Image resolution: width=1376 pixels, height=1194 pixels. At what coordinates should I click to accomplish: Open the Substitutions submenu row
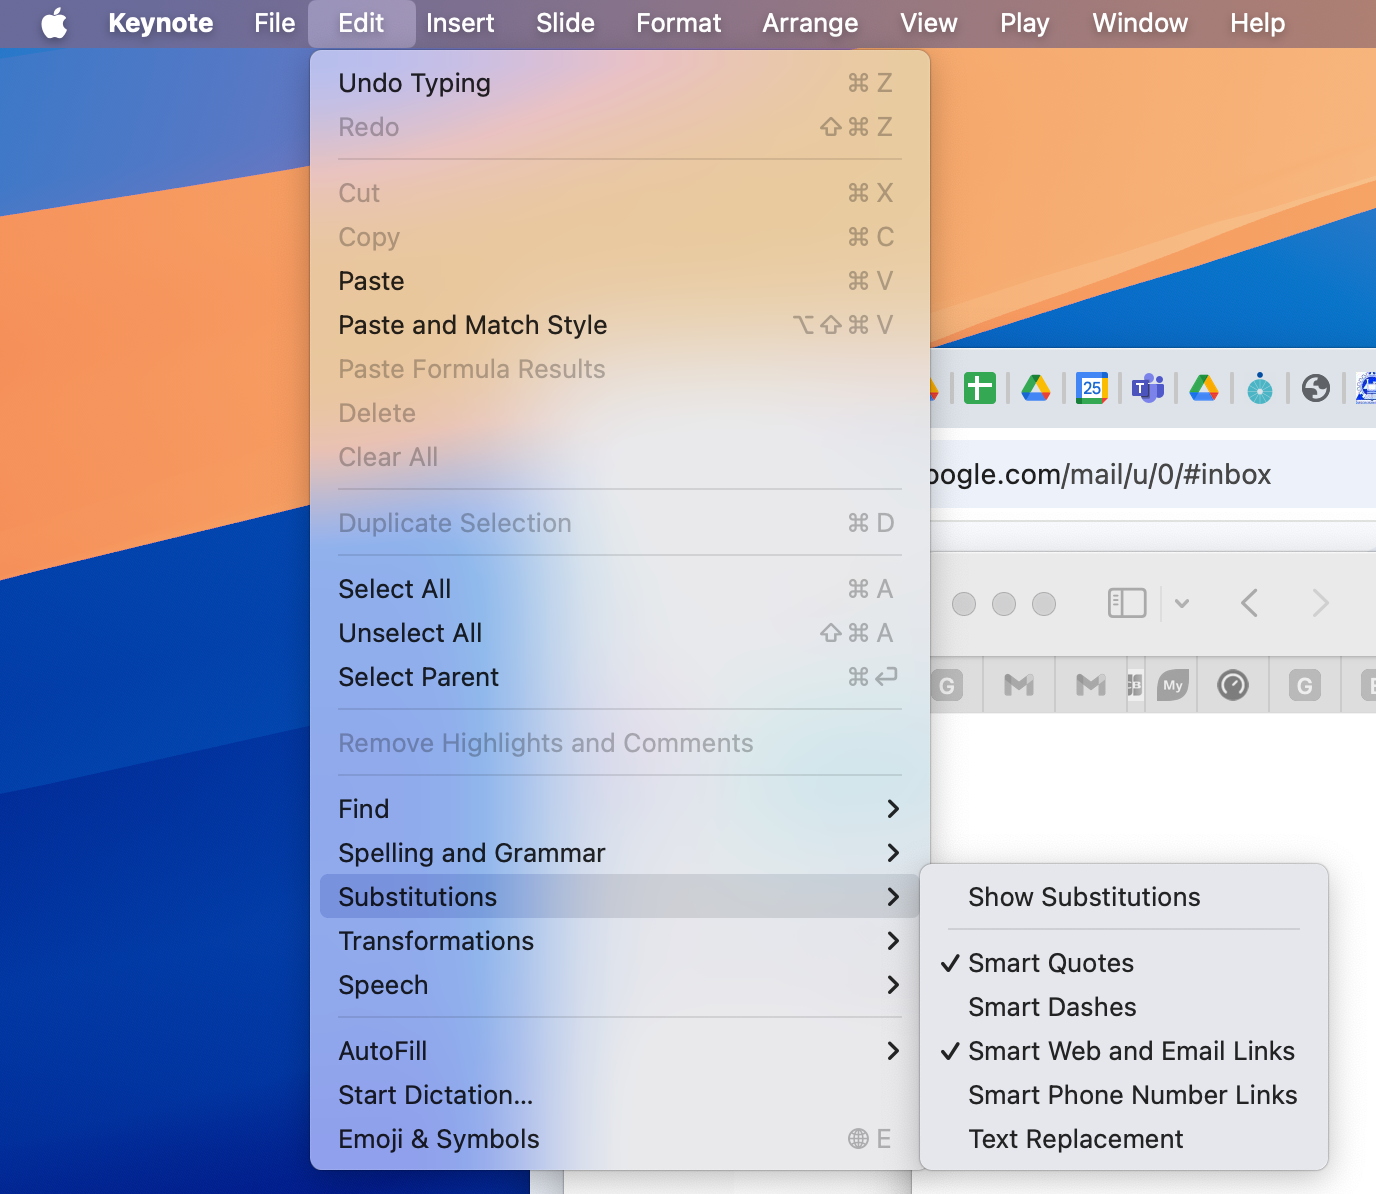coord(620,897)
